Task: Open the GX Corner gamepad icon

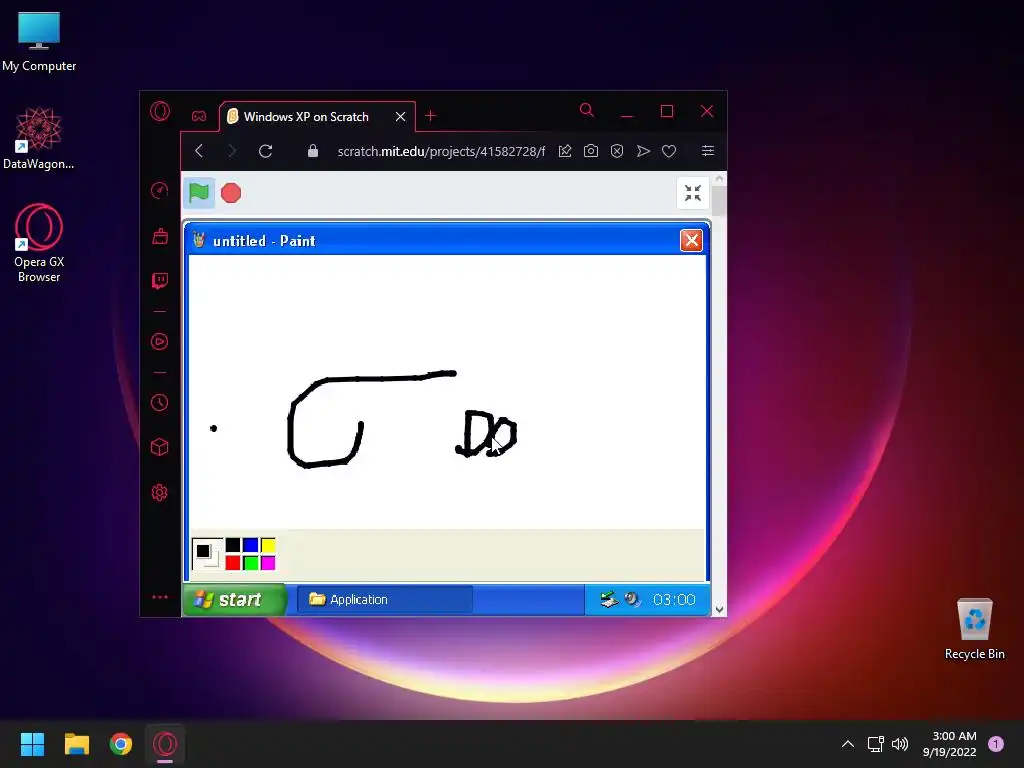Action: click(199, 116)
